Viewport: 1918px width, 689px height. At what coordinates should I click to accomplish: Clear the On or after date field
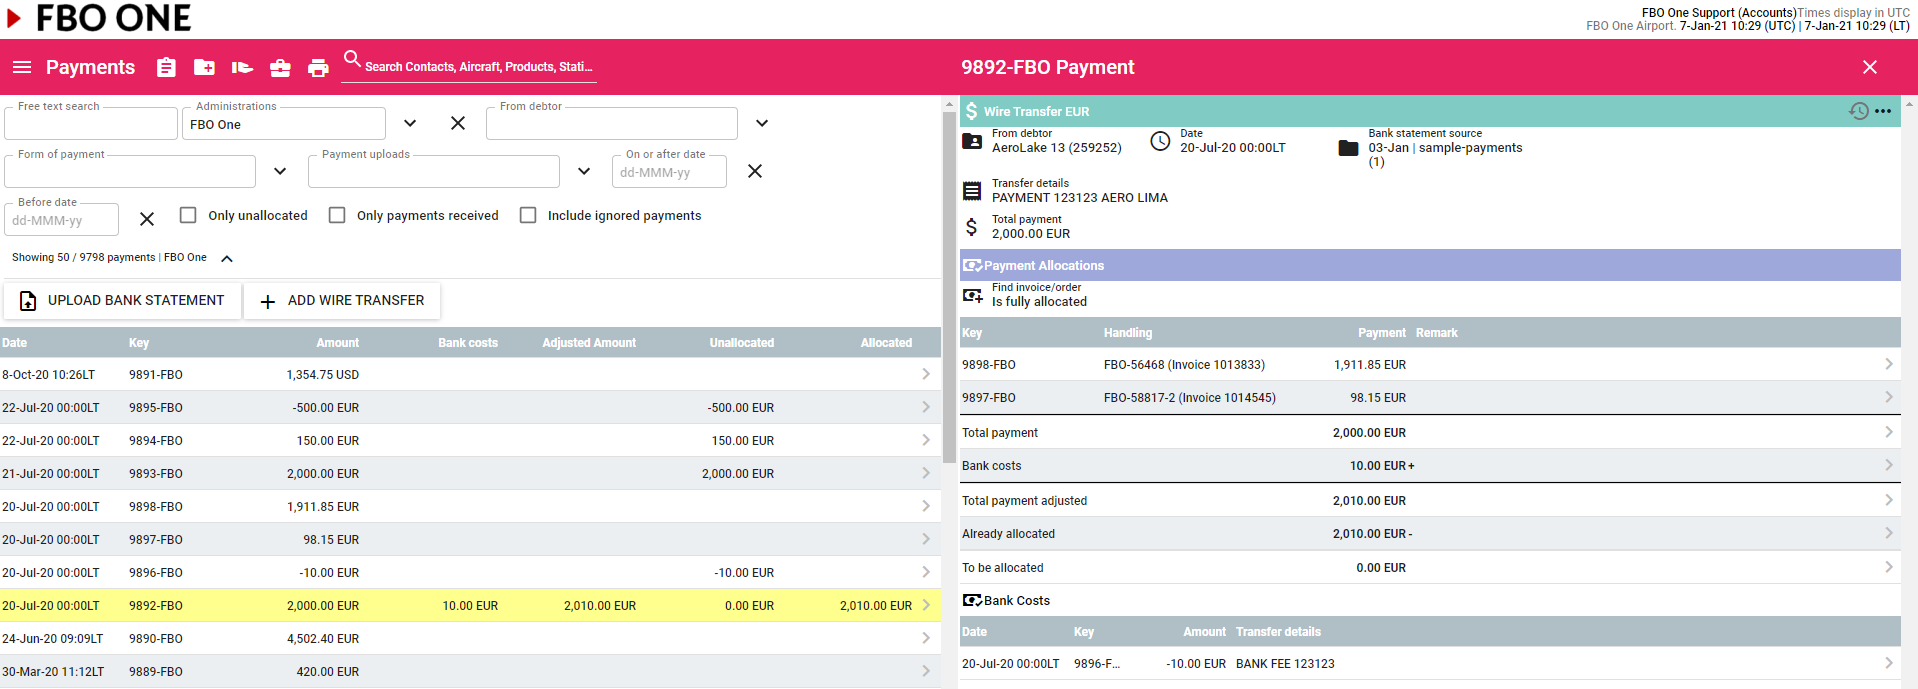click(755, 171)
